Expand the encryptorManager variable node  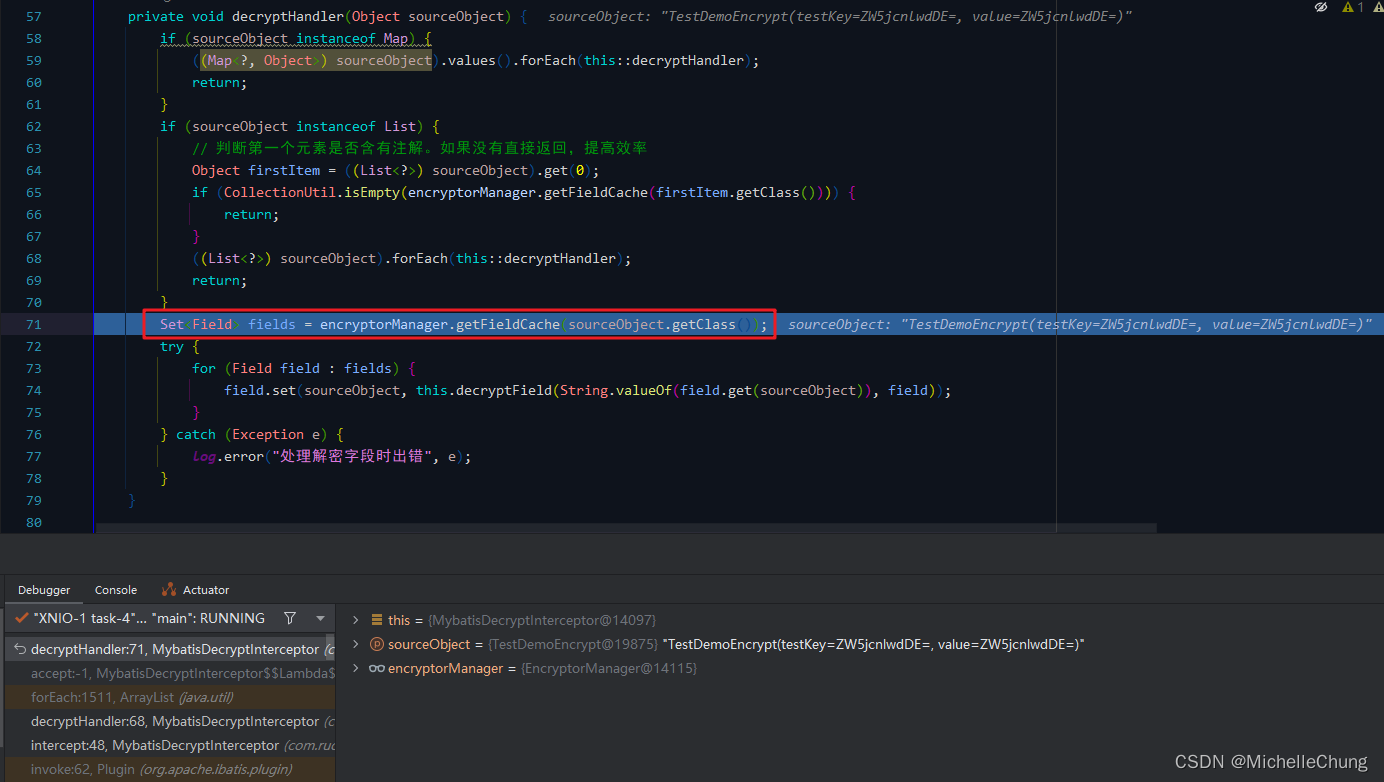355,668
